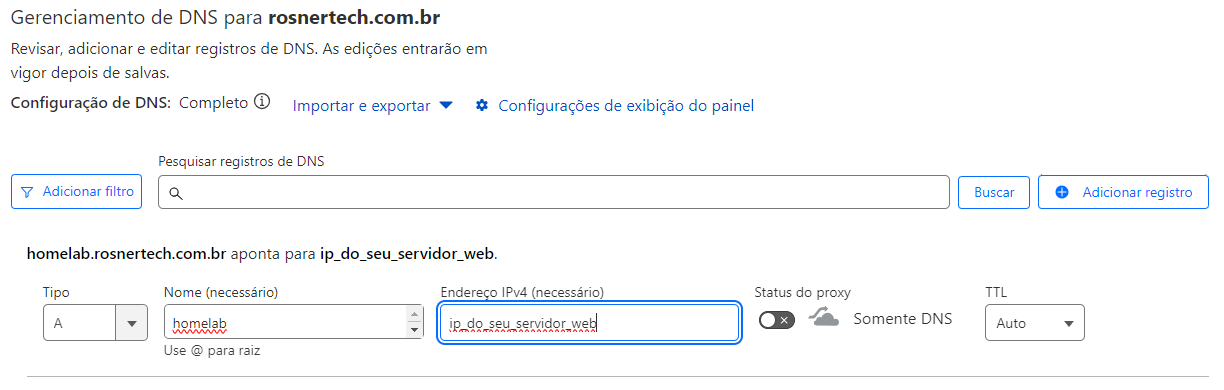Click the up arrow in Nome field

(x=416, y=315)
